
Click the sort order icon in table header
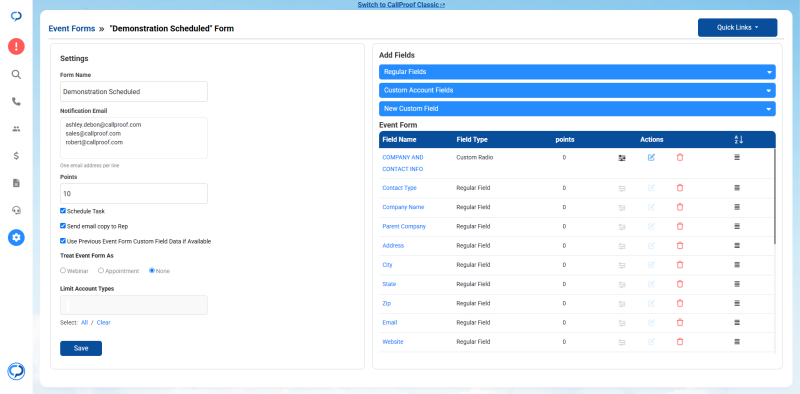(738, 139)
